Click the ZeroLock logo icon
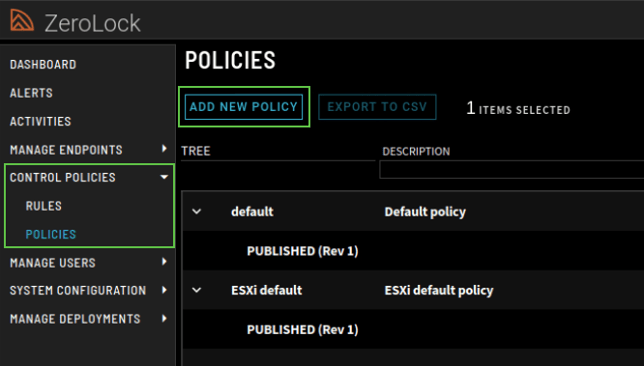 pyautogui.click(x=22, y=20)
